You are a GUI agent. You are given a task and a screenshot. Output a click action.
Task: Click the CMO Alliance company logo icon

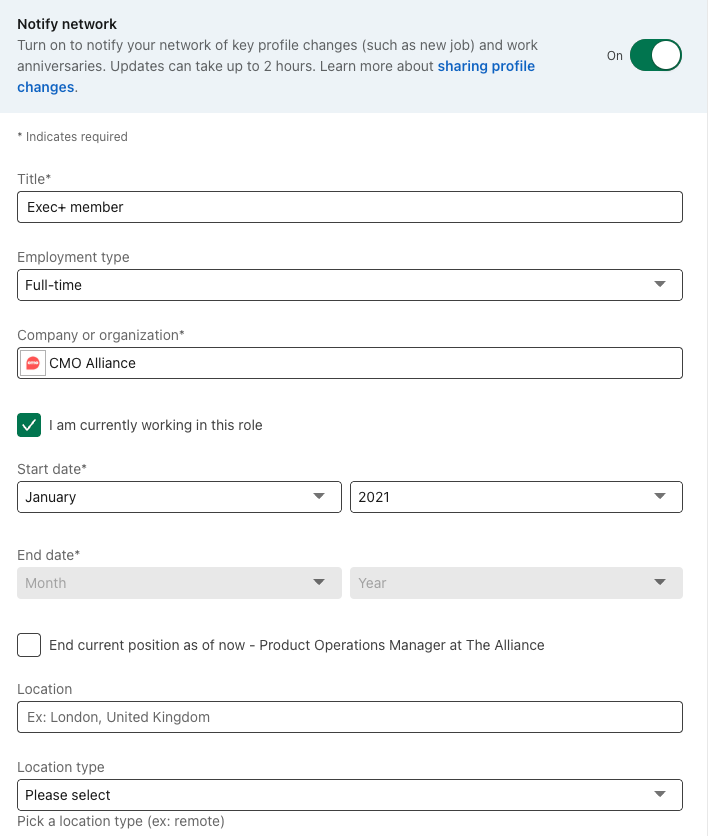point(33,363)
